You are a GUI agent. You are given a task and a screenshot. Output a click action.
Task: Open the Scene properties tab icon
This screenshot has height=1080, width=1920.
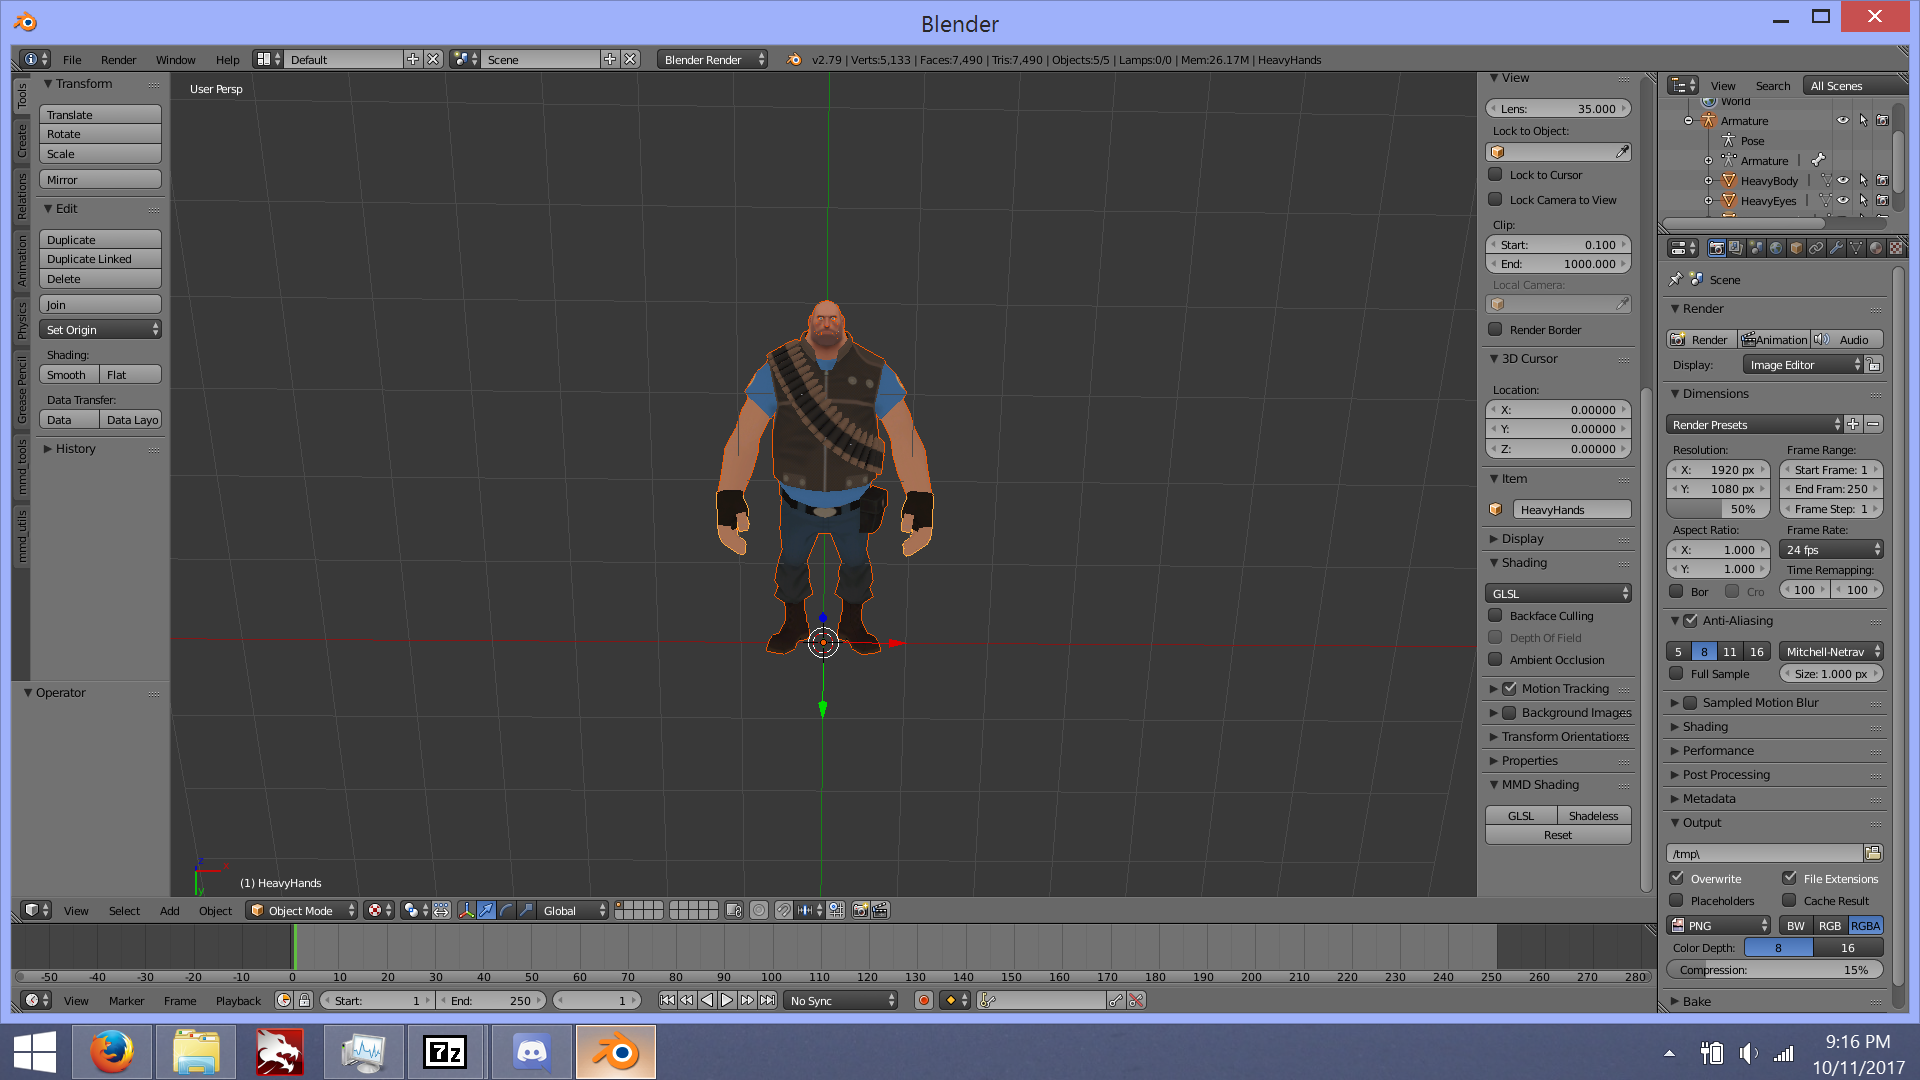(1756, 248)
